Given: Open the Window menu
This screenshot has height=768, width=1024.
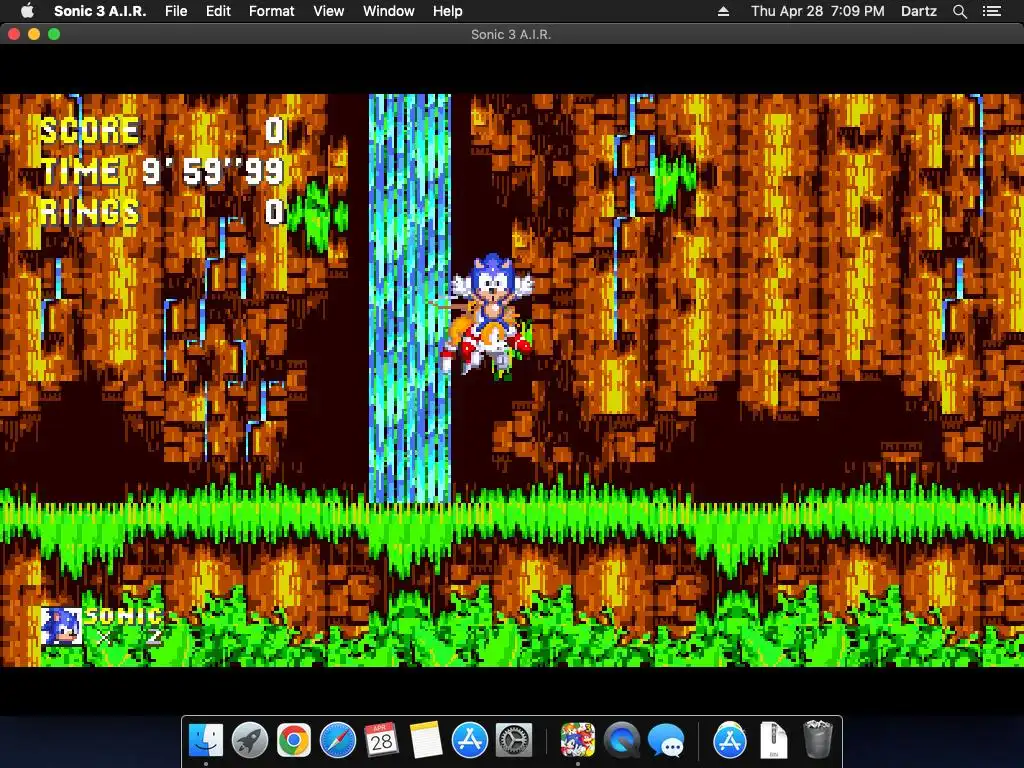Looking at the screenshot, I should [x=389, y=11].
